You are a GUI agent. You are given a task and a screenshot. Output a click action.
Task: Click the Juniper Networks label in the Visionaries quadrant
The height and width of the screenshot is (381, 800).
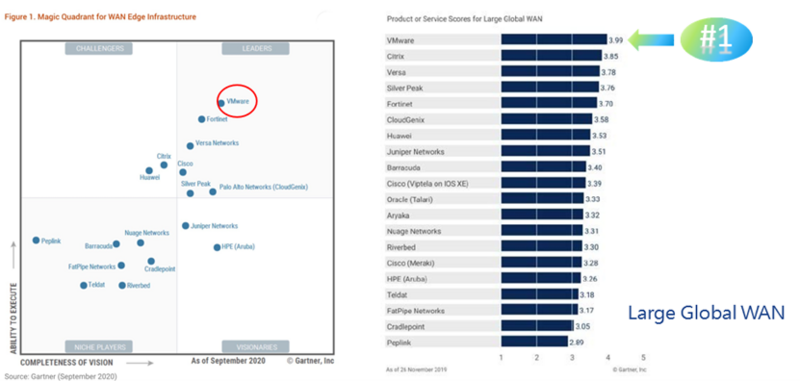(214, 226)
